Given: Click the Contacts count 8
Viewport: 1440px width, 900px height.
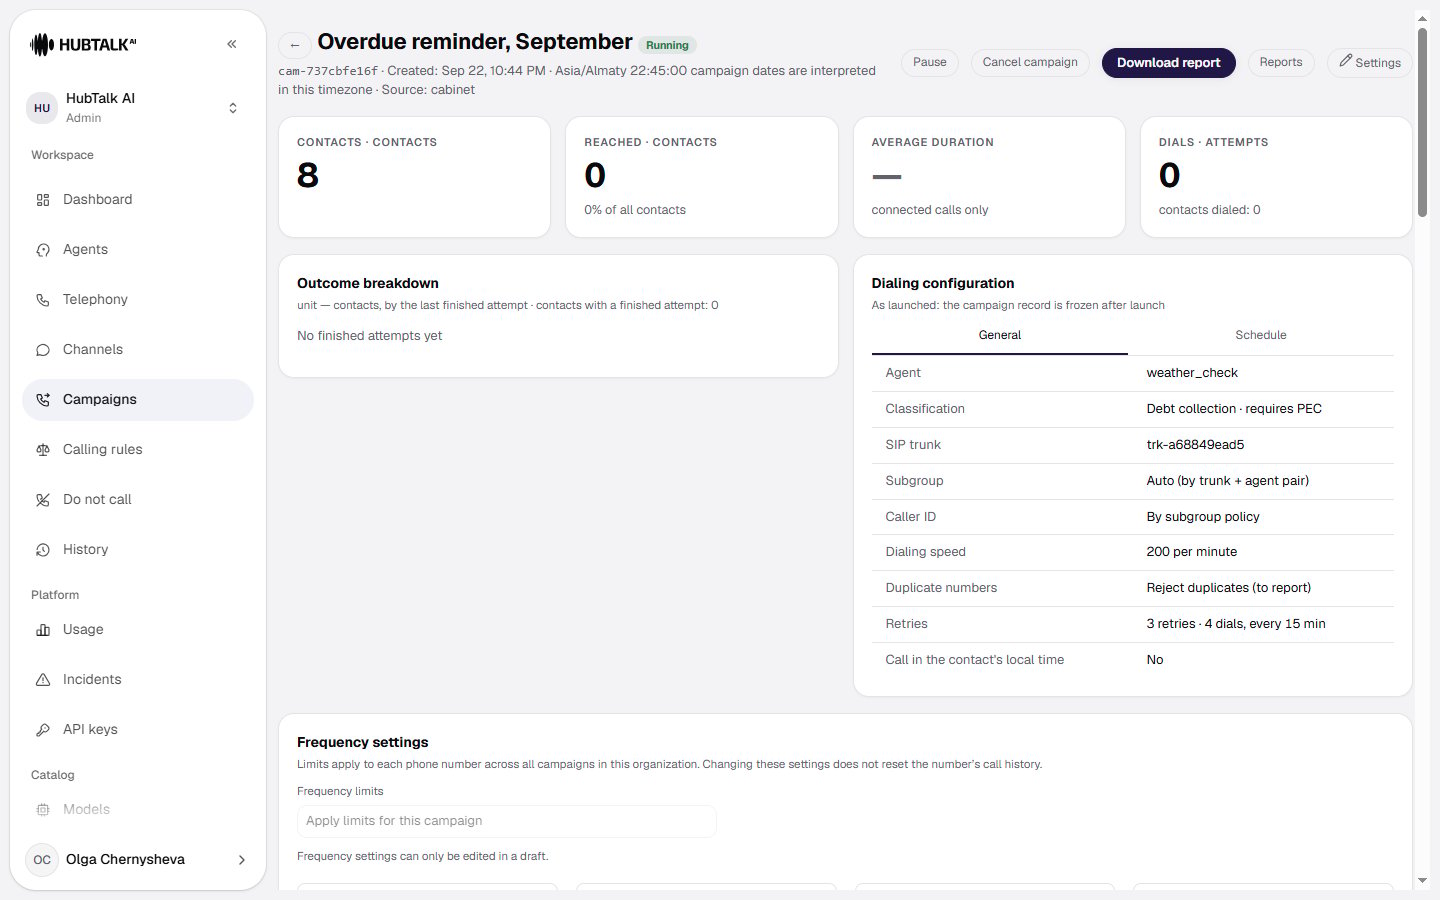Looking at the screenshot, I should click(x=308, y=175).
